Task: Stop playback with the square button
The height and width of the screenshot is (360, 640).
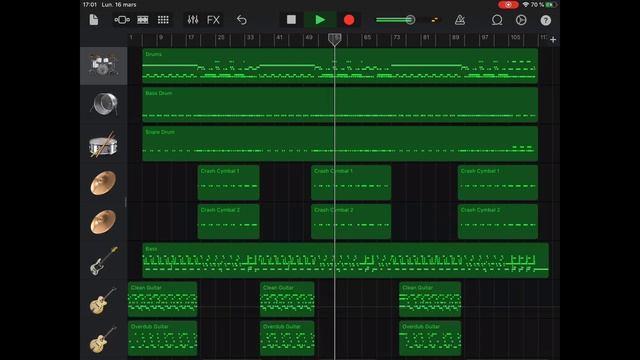Action: tap(291, 20)
